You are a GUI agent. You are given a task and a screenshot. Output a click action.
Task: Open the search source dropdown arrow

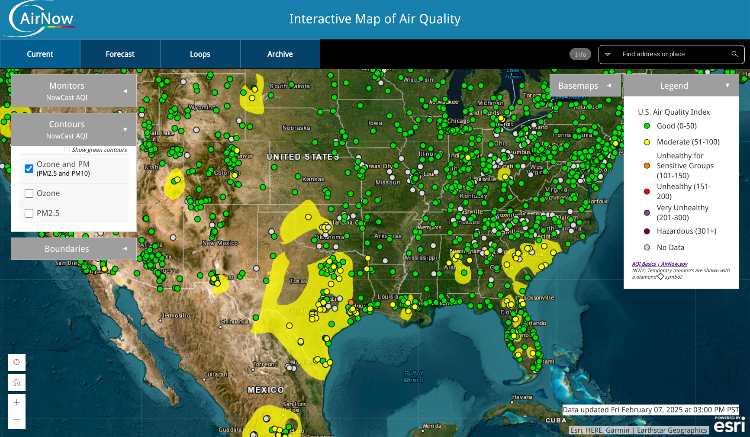(607, 54)
